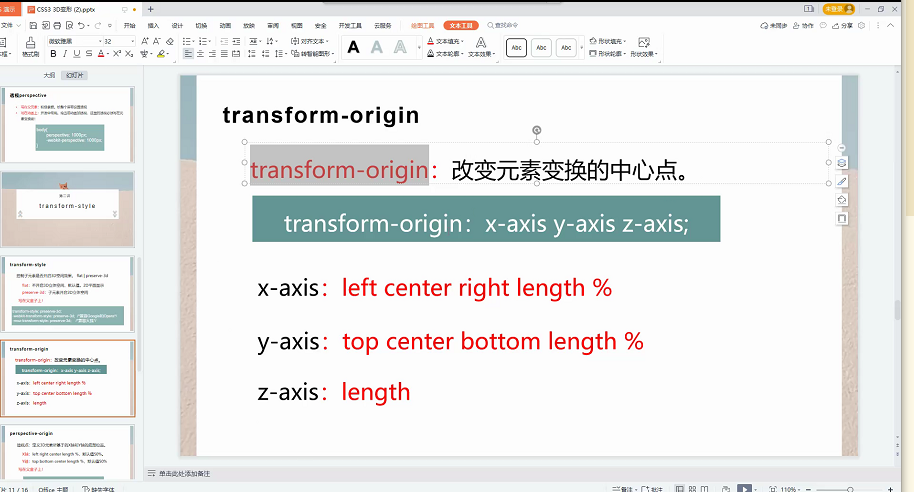Toggle underline formatting
The width and height of the screenshot is (914, 492).
[x=76, y=54]
